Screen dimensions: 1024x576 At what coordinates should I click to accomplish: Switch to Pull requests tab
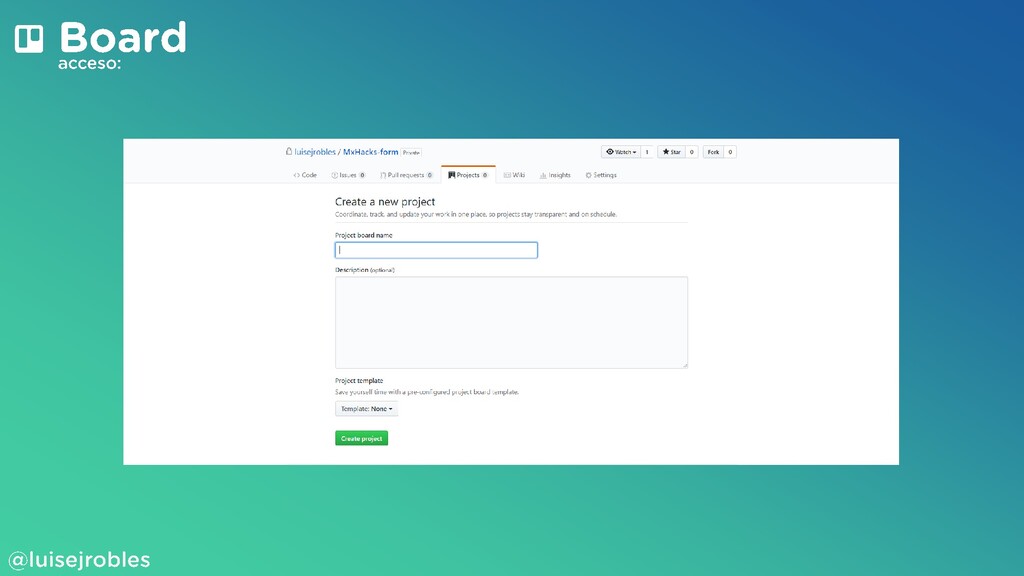pyautogui.click(x=406, y=175)
